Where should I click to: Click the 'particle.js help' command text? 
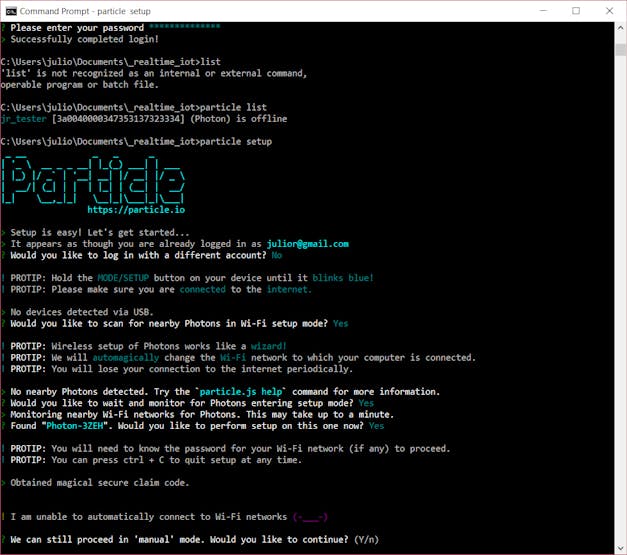[x=241, y=391]
